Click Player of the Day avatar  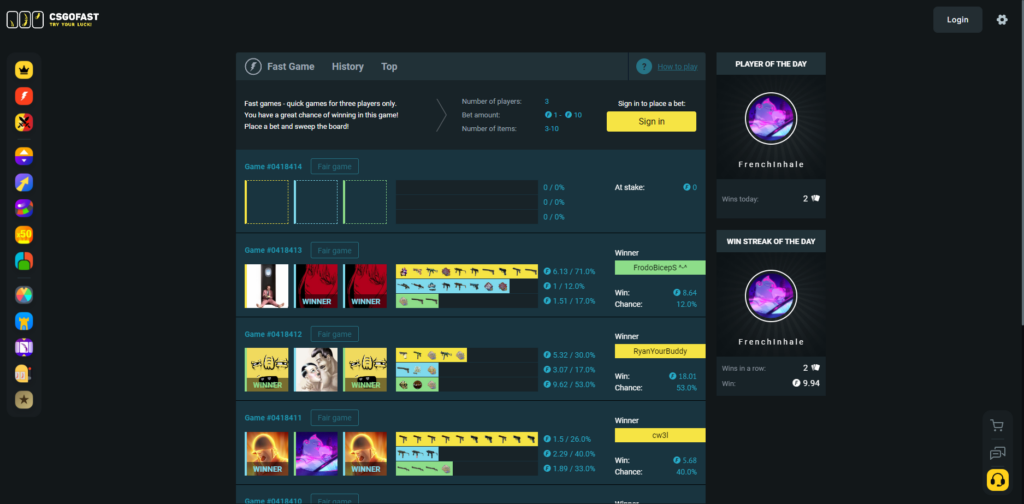click(x=771, y=118)
